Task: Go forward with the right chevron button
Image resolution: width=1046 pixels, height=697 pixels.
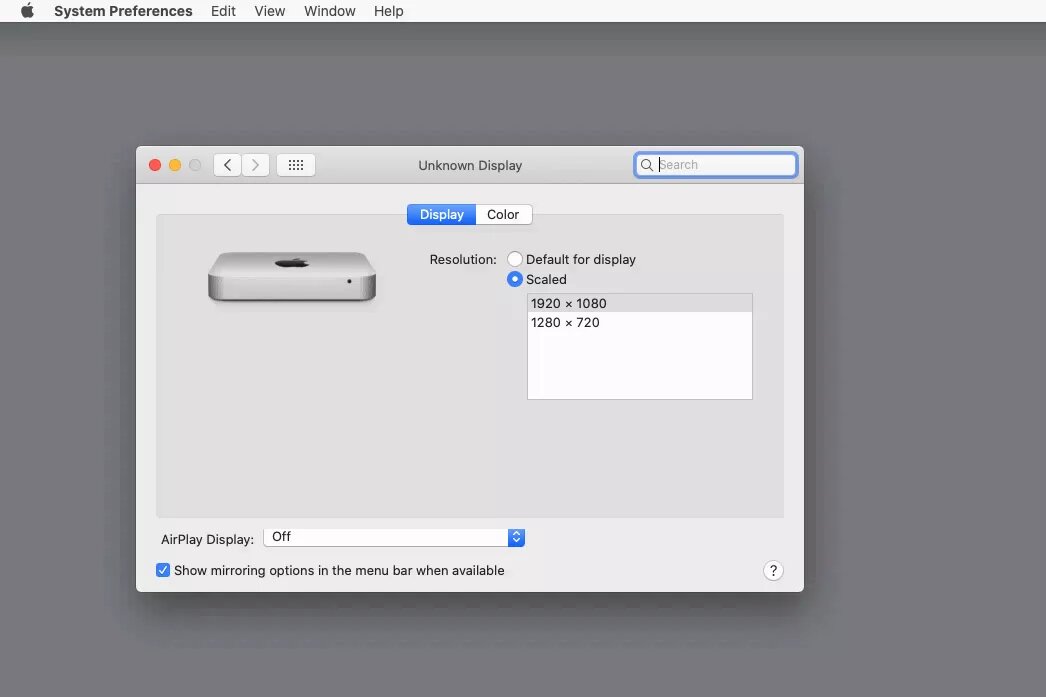Action: 255,165
